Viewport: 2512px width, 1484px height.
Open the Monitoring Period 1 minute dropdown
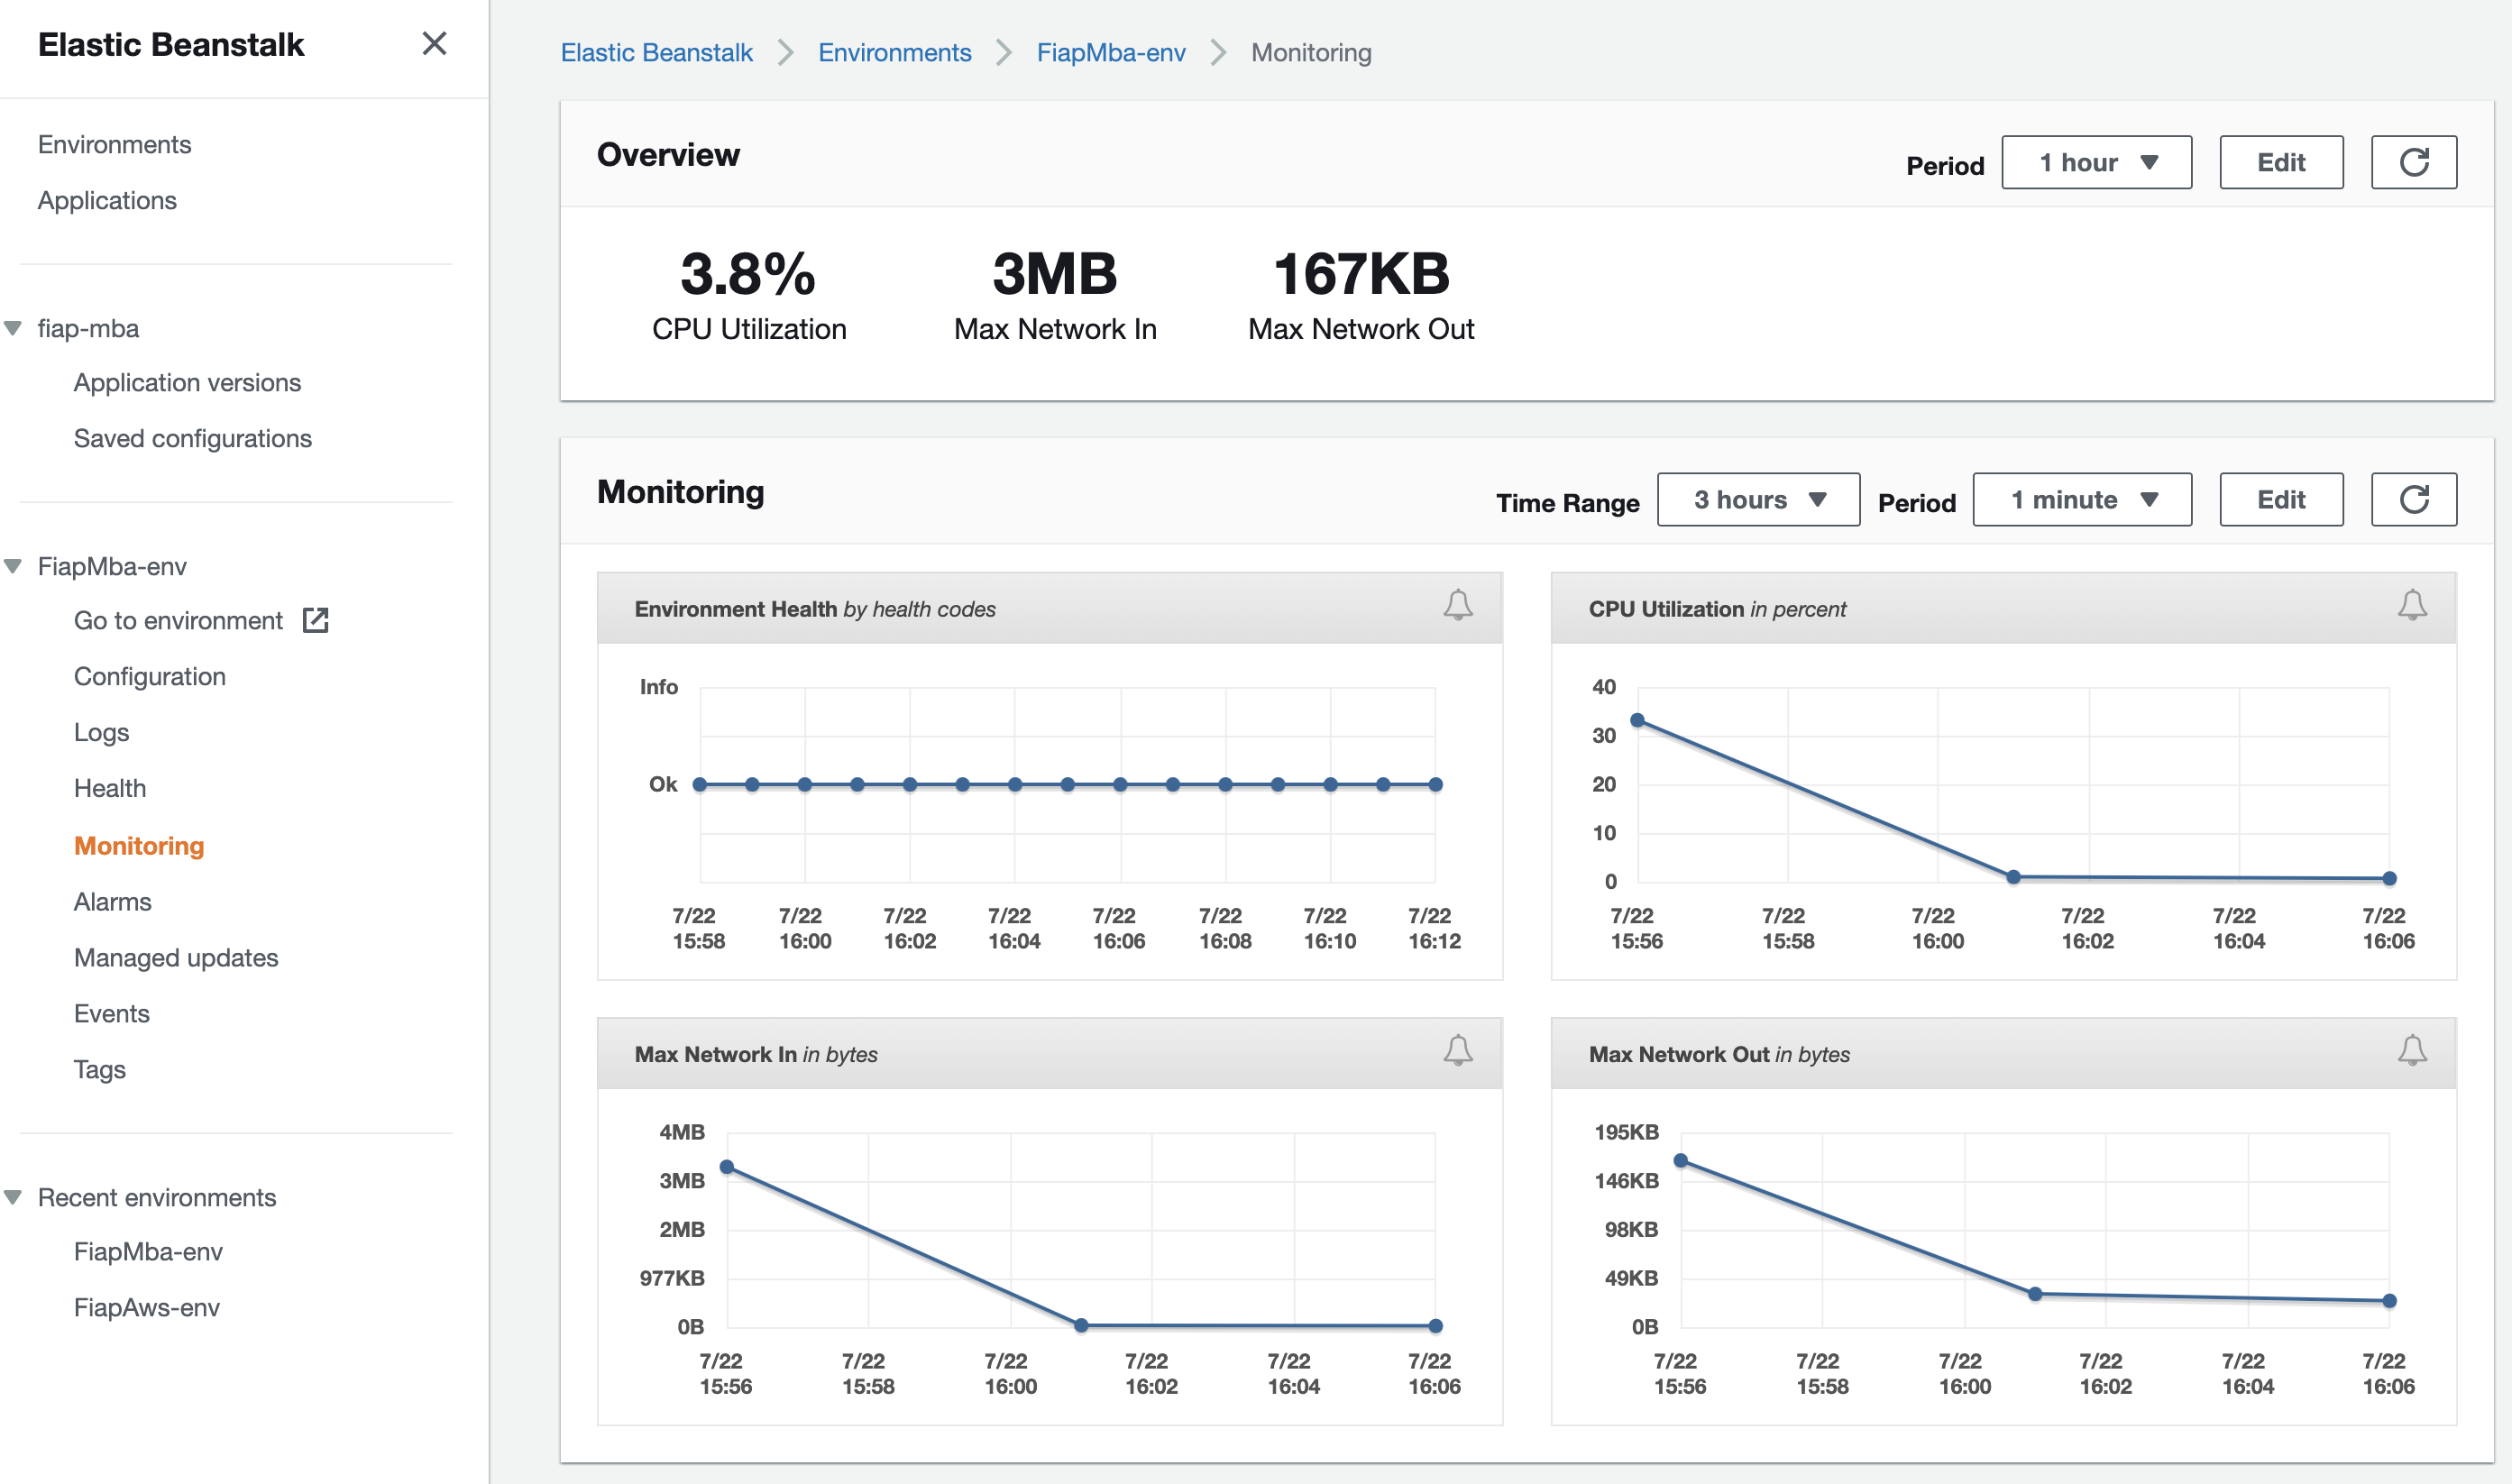2081,499
